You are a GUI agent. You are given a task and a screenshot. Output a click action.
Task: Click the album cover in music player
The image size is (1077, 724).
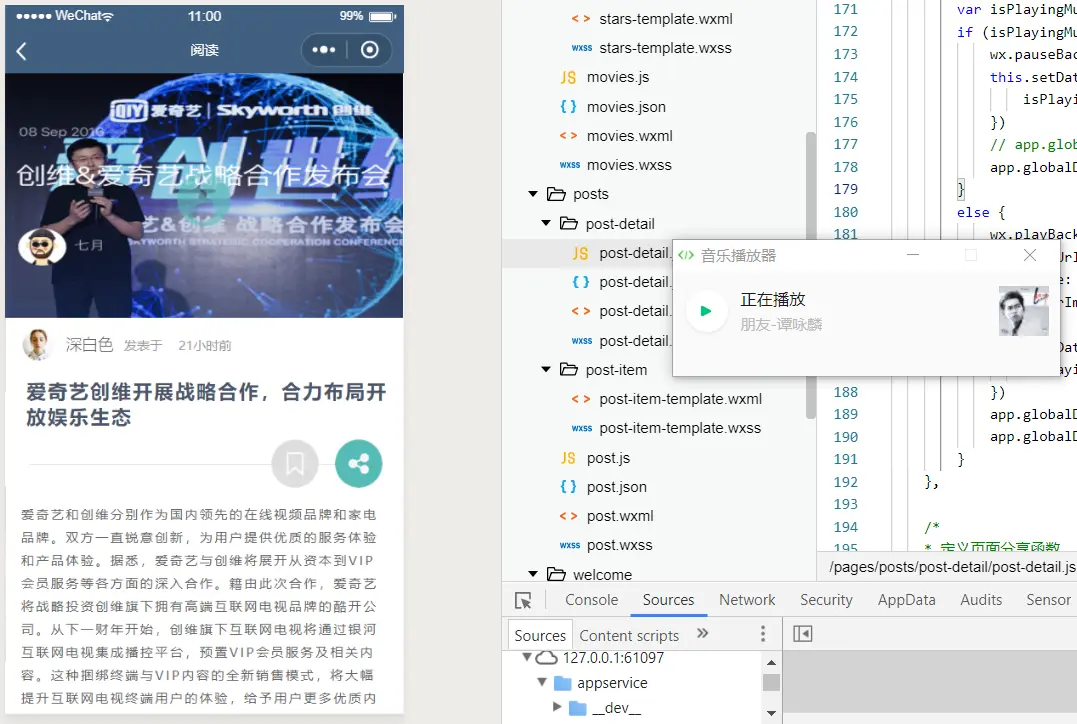click(1023, 311)
